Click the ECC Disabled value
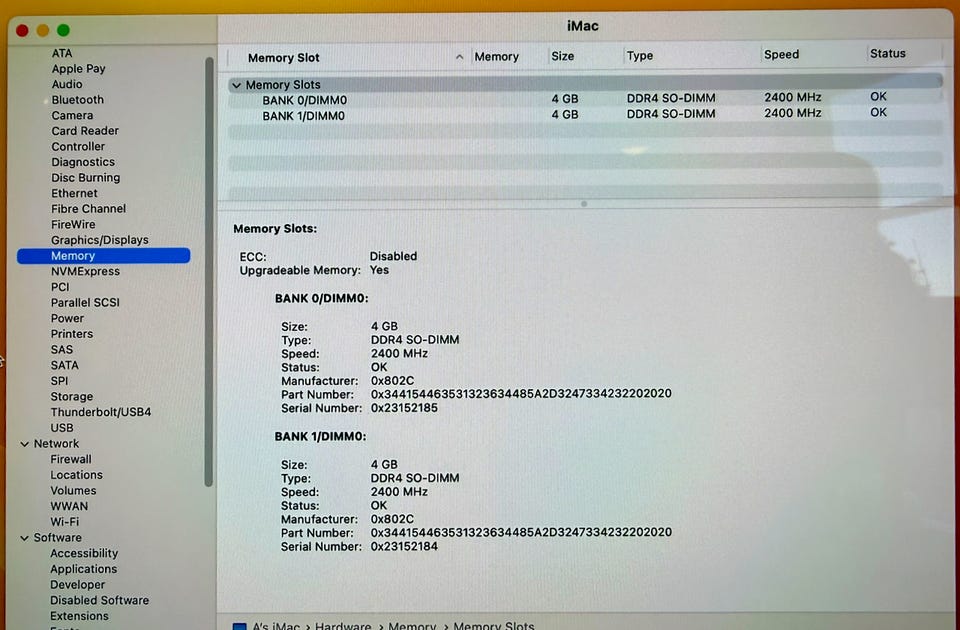This screenshot has width=960, height=630. click(393, 256)
